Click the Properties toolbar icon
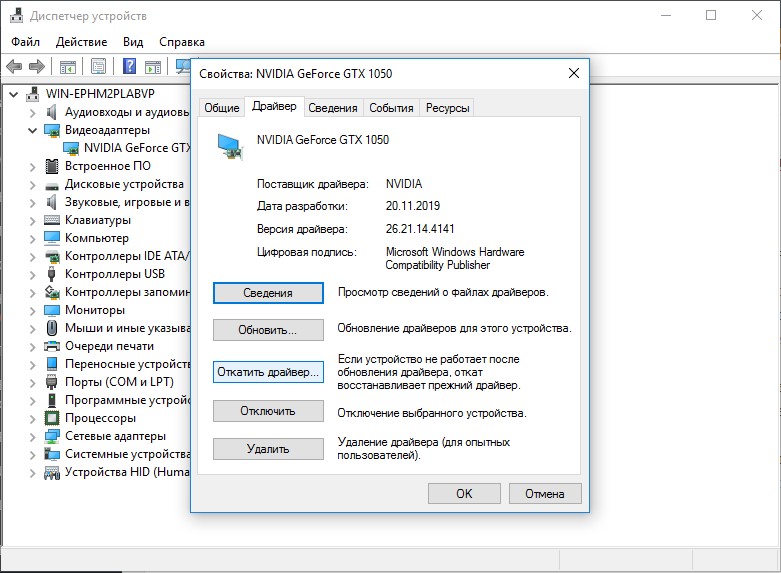781x573 pixels. point(99,66)
